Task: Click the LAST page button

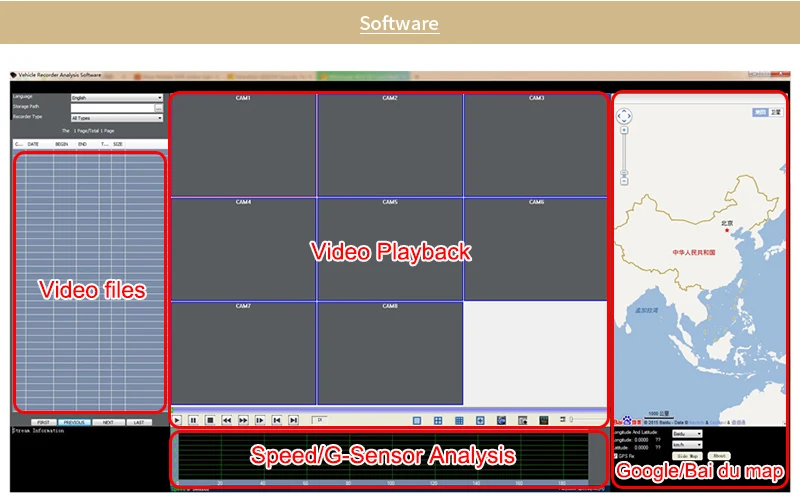Action: (x=139, y=422)
